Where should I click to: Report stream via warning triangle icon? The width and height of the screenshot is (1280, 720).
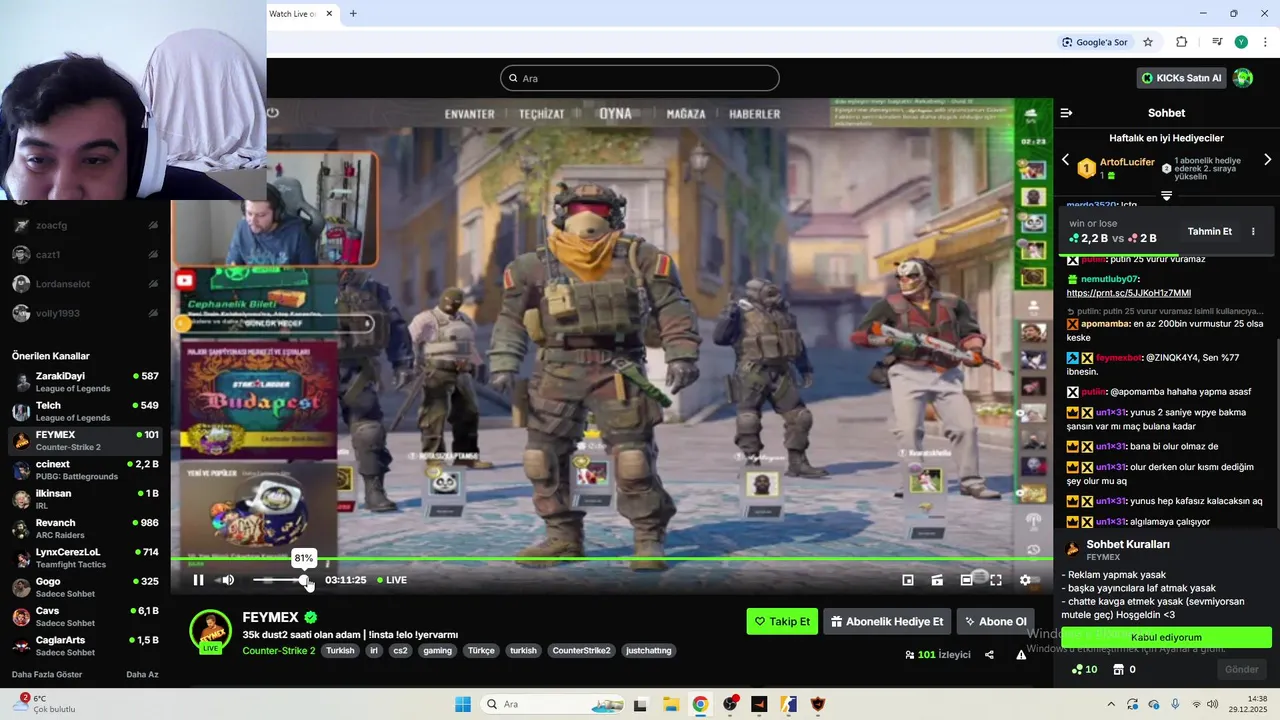pyautogui.click(x=1021, y=655)
